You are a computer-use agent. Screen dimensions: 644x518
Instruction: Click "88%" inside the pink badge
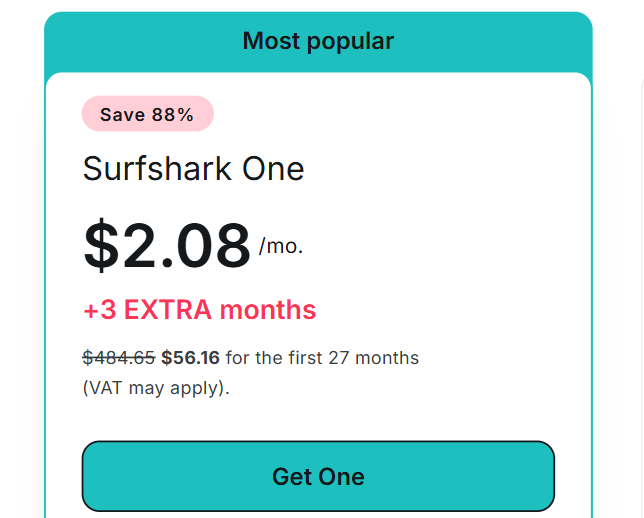[x=172, y=114]
